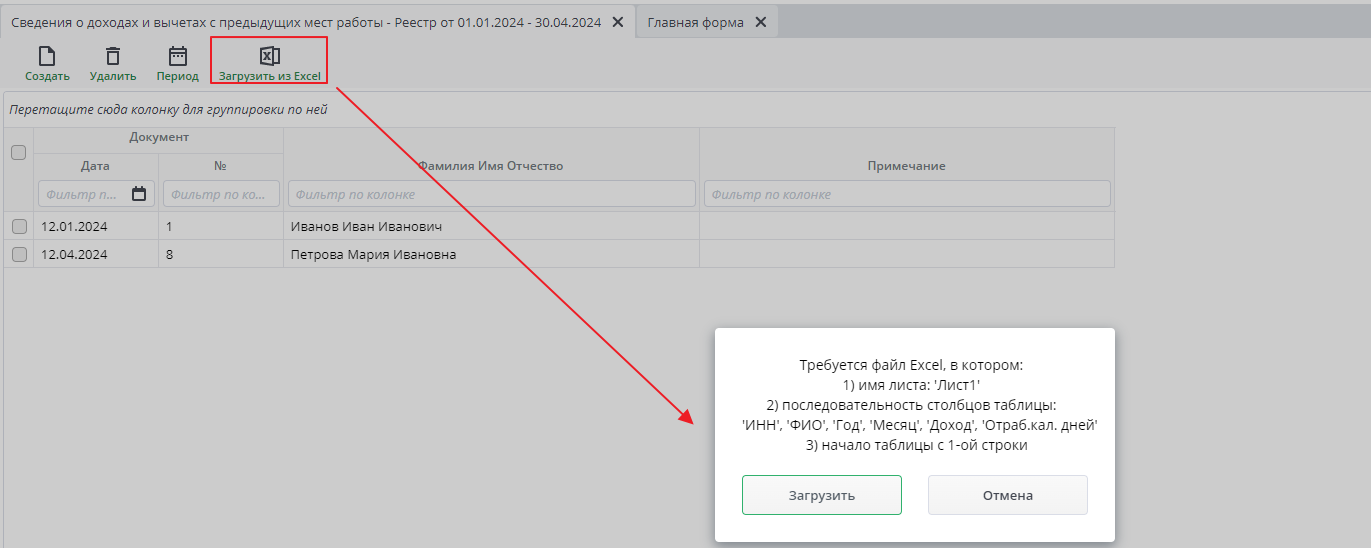This screenshot has height=548, width=1371.
Task: Click document number 1 cell
Action: point(221,227)
